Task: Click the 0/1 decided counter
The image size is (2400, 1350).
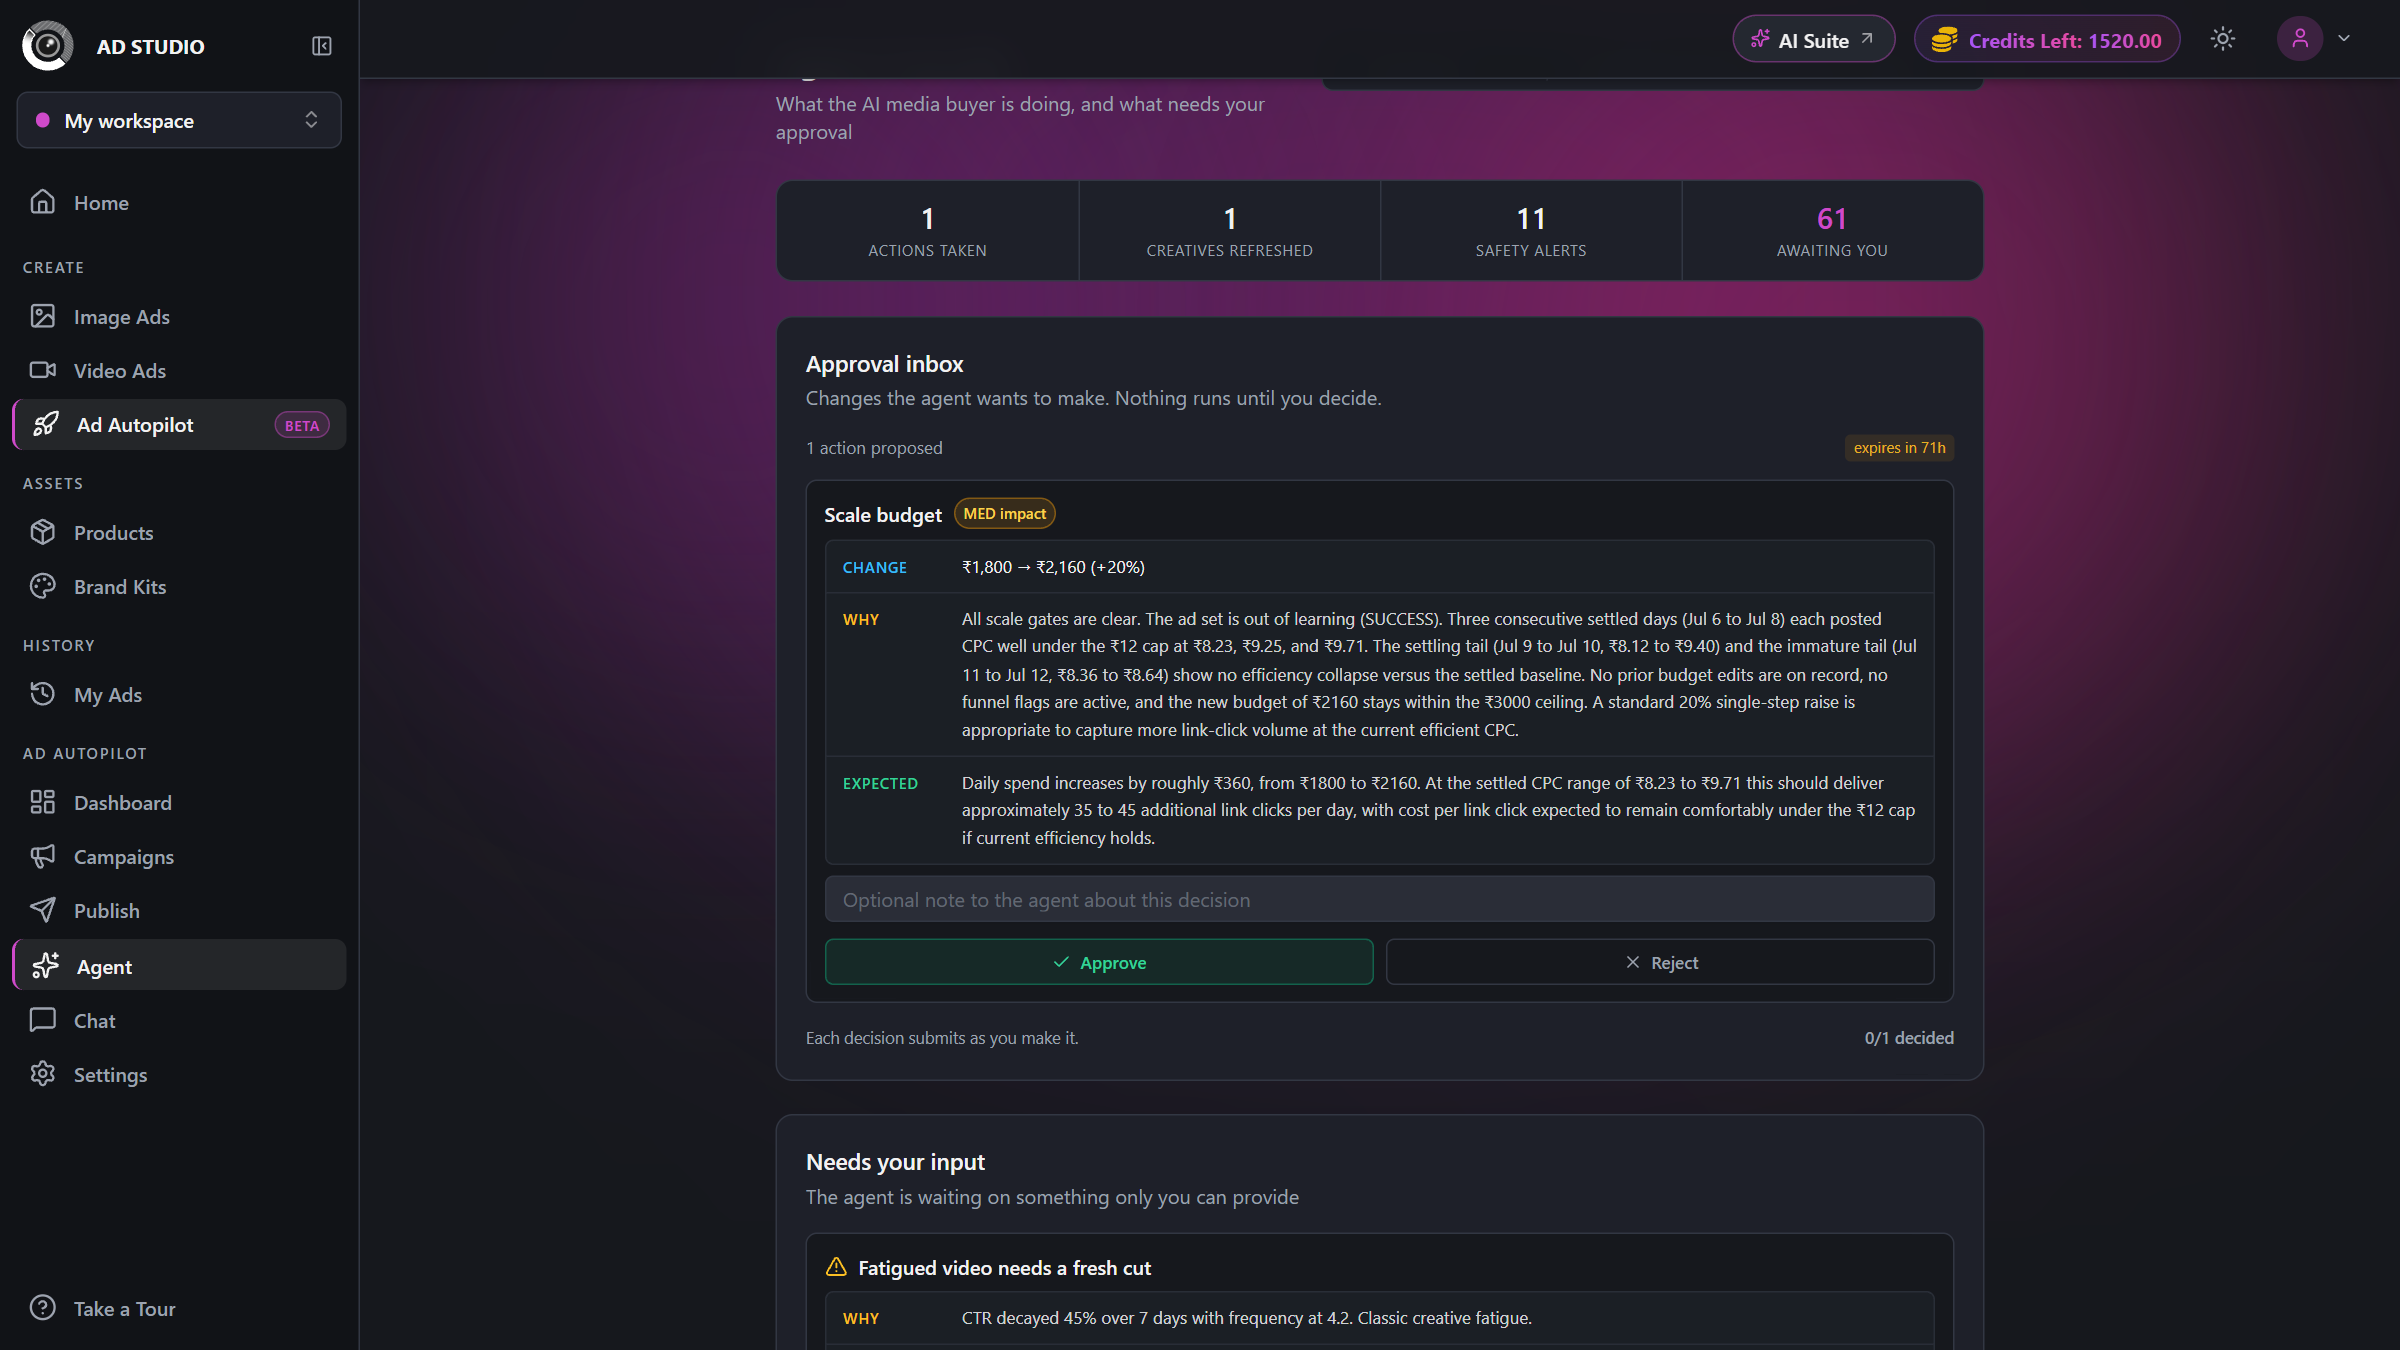Action: [1909, 1037]
